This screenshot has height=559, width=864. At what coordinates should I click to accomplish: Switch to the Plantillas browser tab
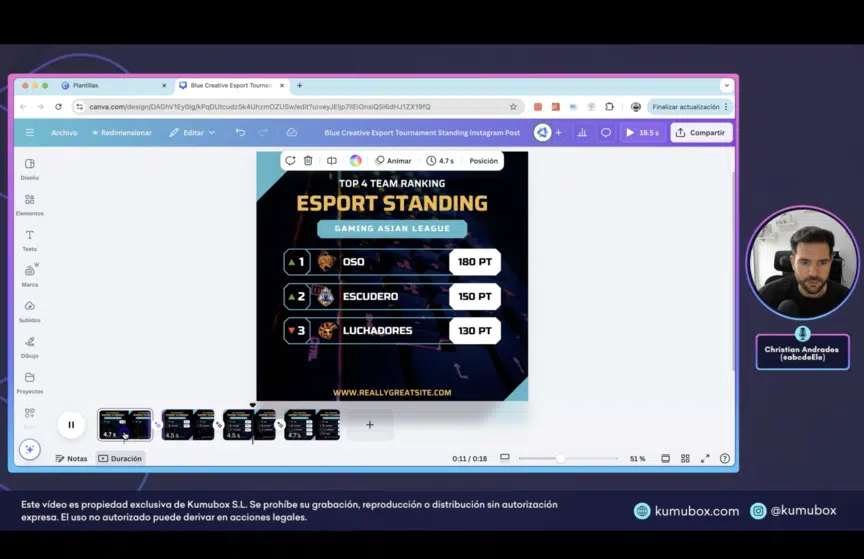114,85
